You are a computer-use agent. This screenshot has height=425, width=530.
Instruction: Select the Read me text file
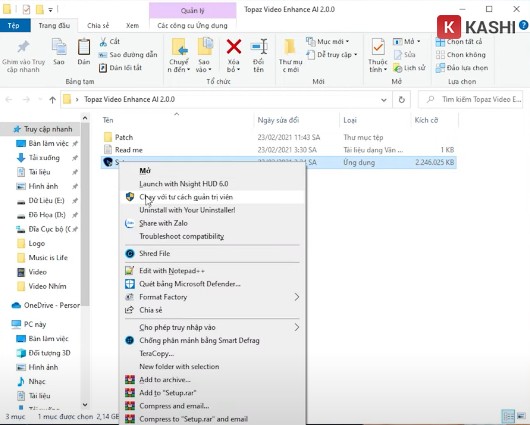click(x=128, y=150)
